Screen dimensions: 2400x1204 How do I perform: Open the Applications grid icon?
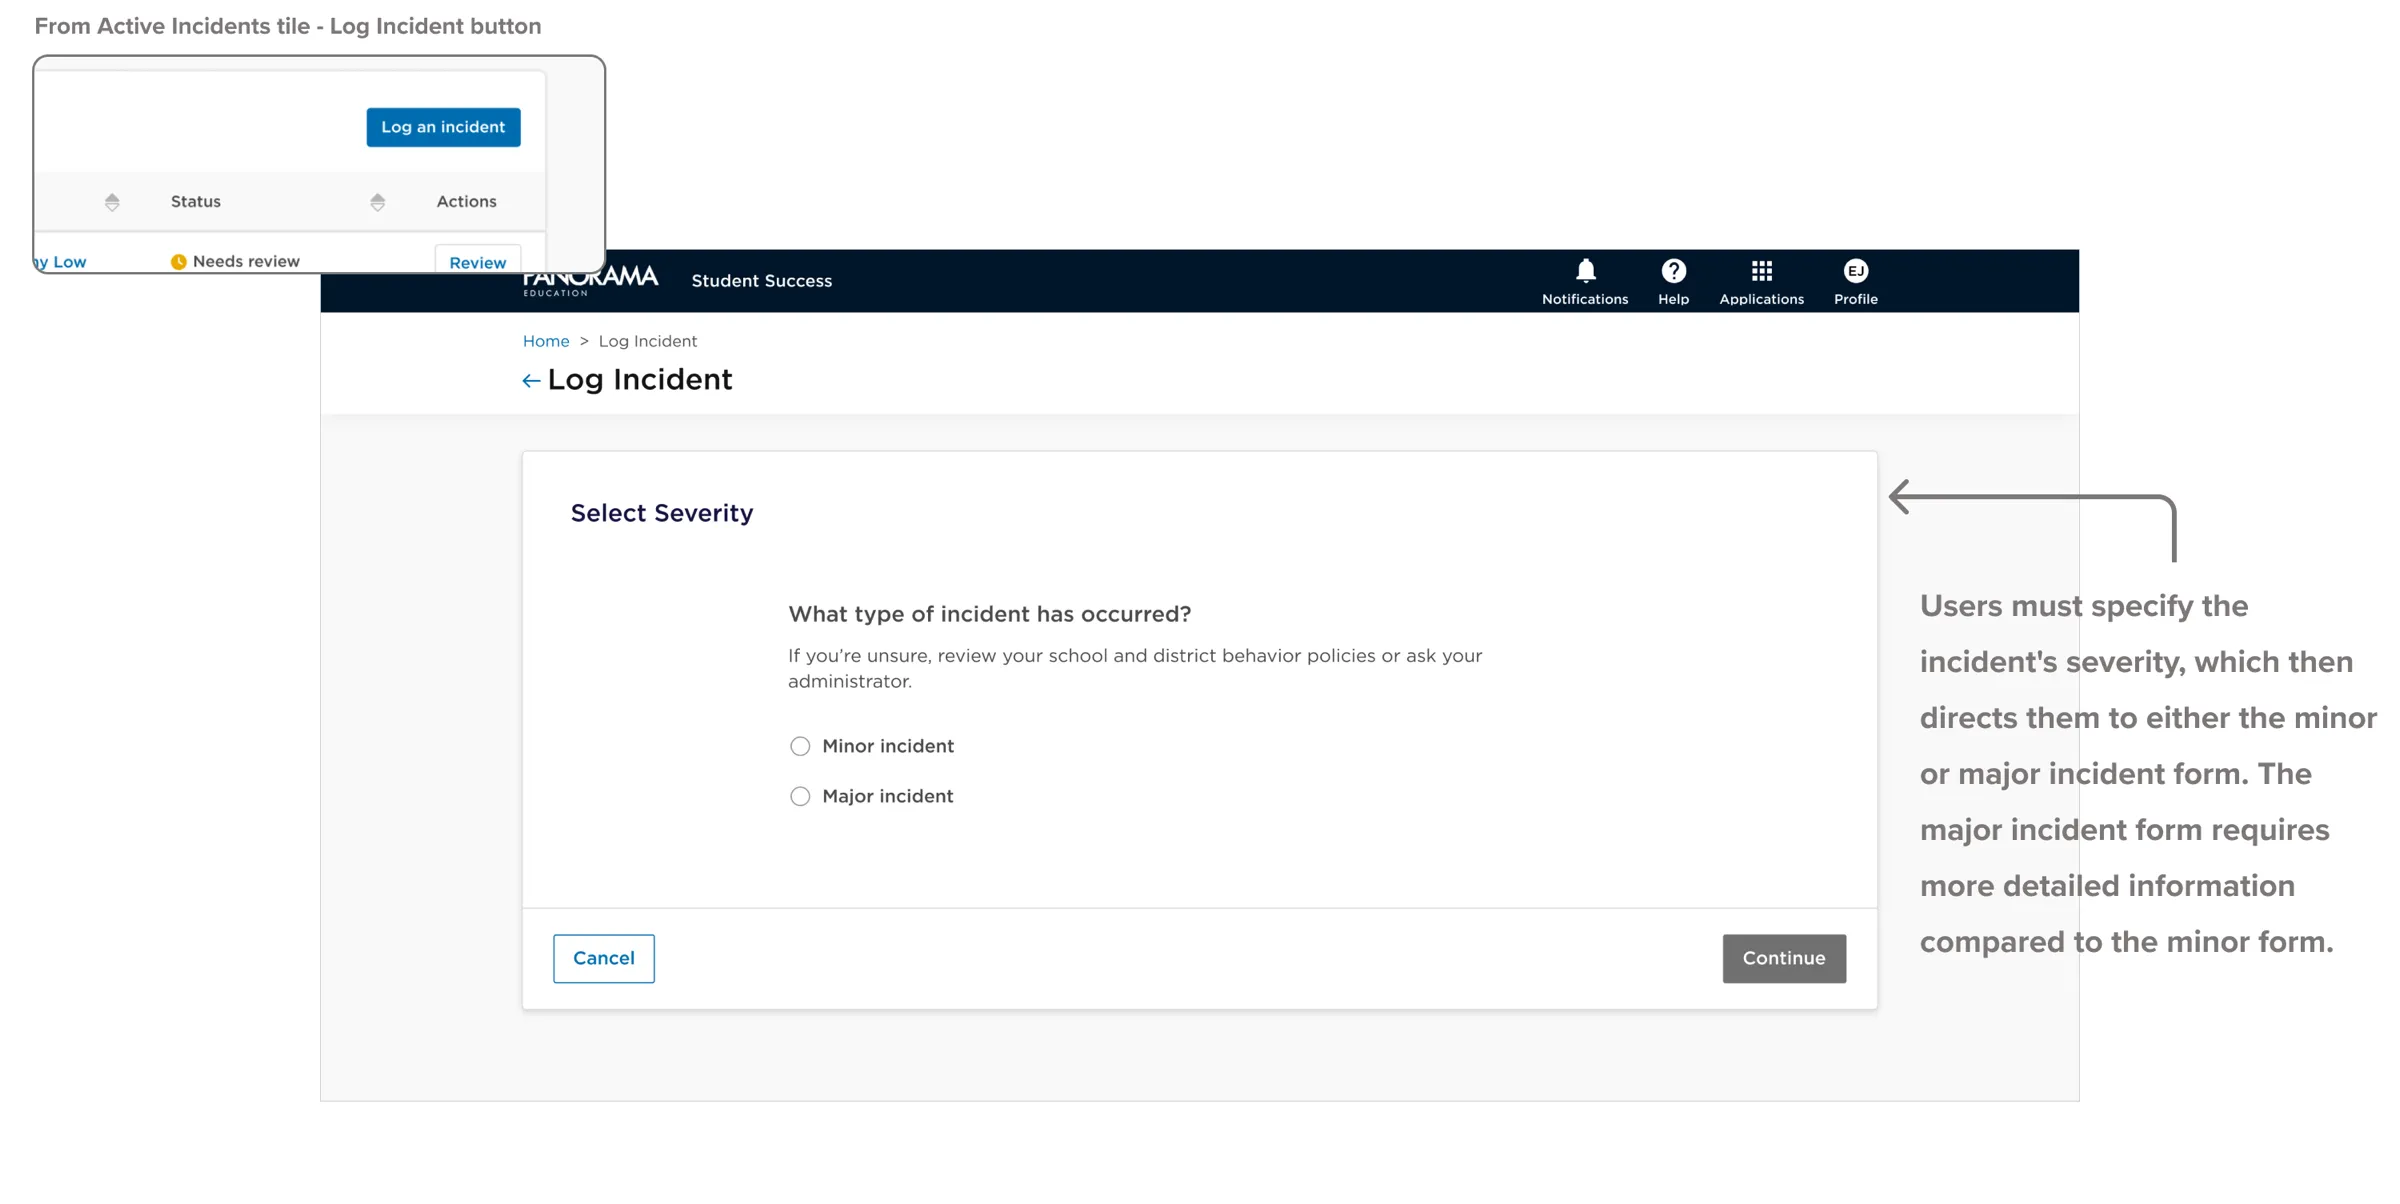tap(1761, 271)
